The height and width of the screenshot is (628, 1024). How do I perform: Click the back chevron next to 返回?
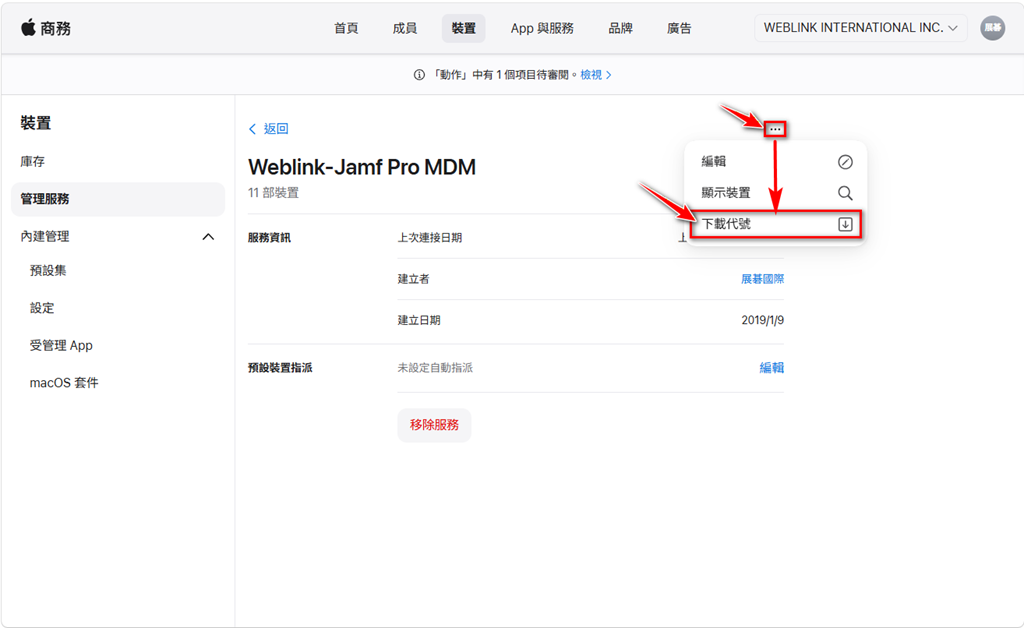point(252,129)
